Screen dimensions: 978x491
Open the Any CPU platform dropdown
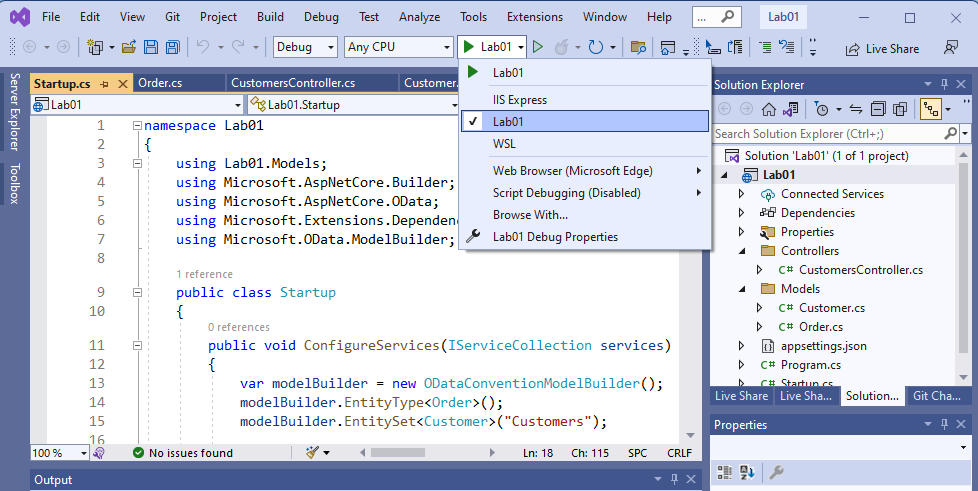click(399, 47)
